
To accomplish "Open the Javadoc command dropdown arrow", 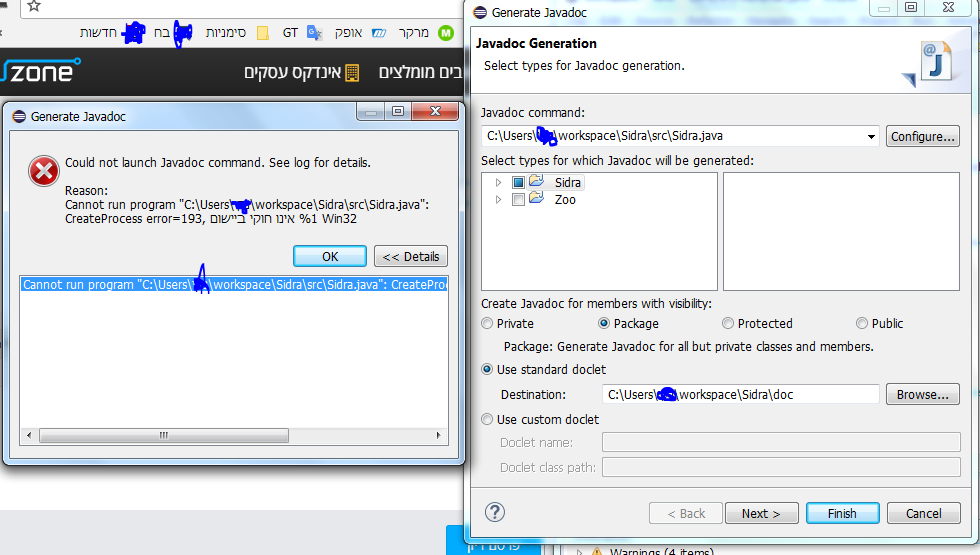I will point(871,137).
